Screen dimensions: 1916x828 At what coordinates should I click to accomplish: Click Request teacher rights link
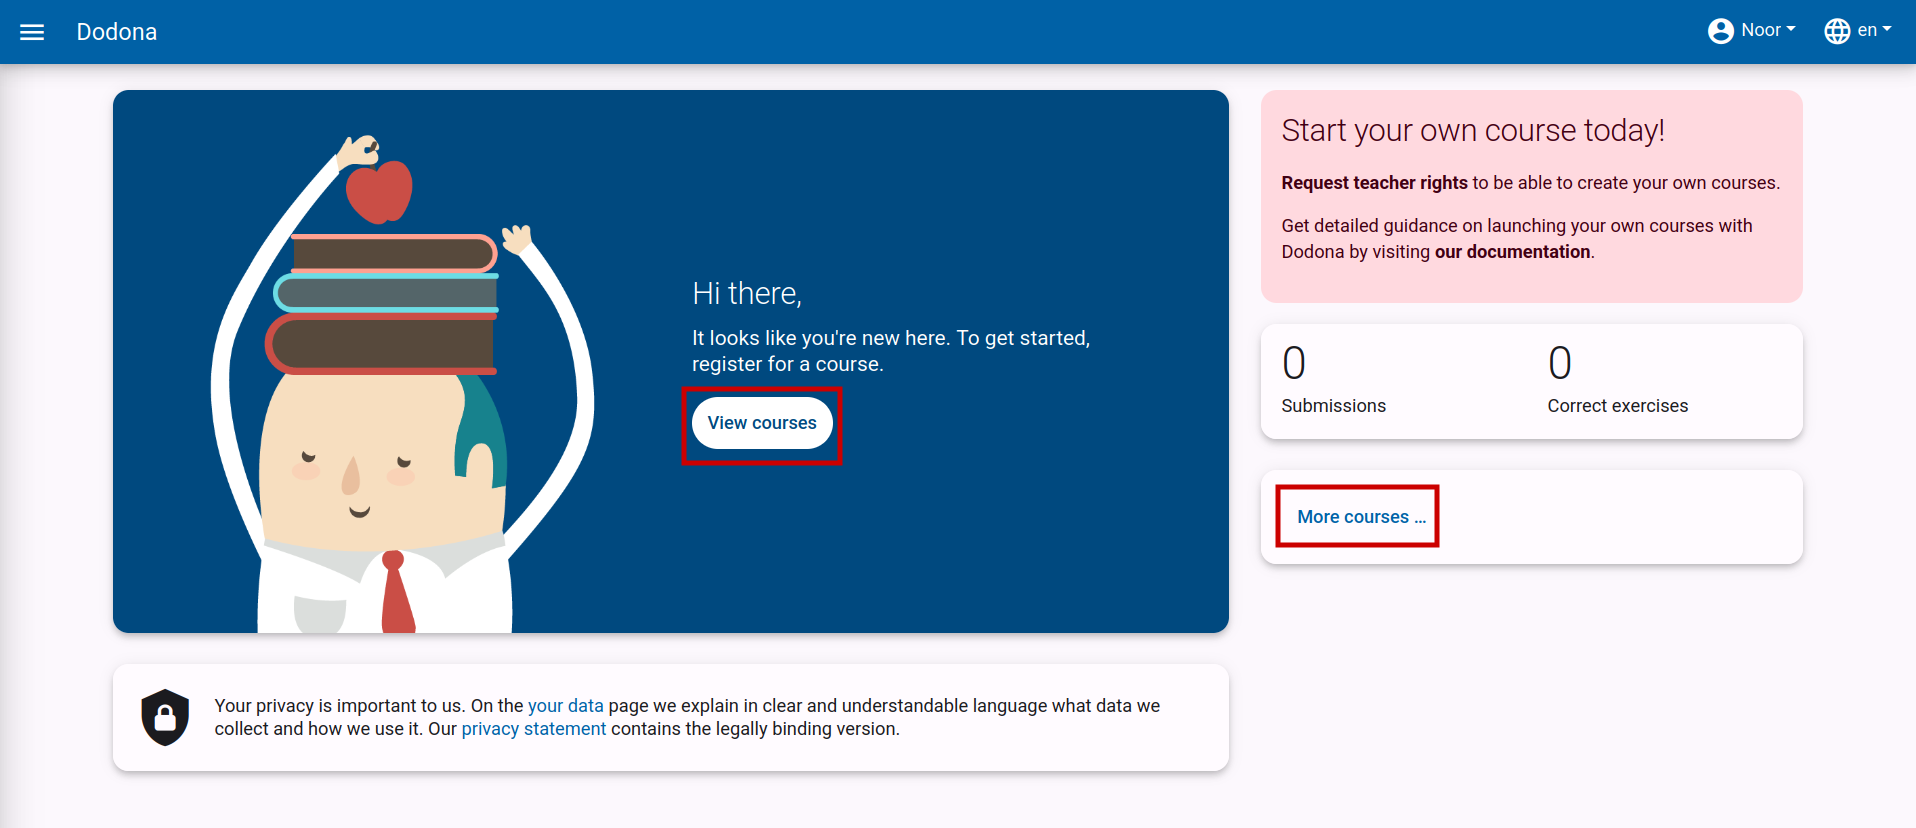[x=1374, y=183]
